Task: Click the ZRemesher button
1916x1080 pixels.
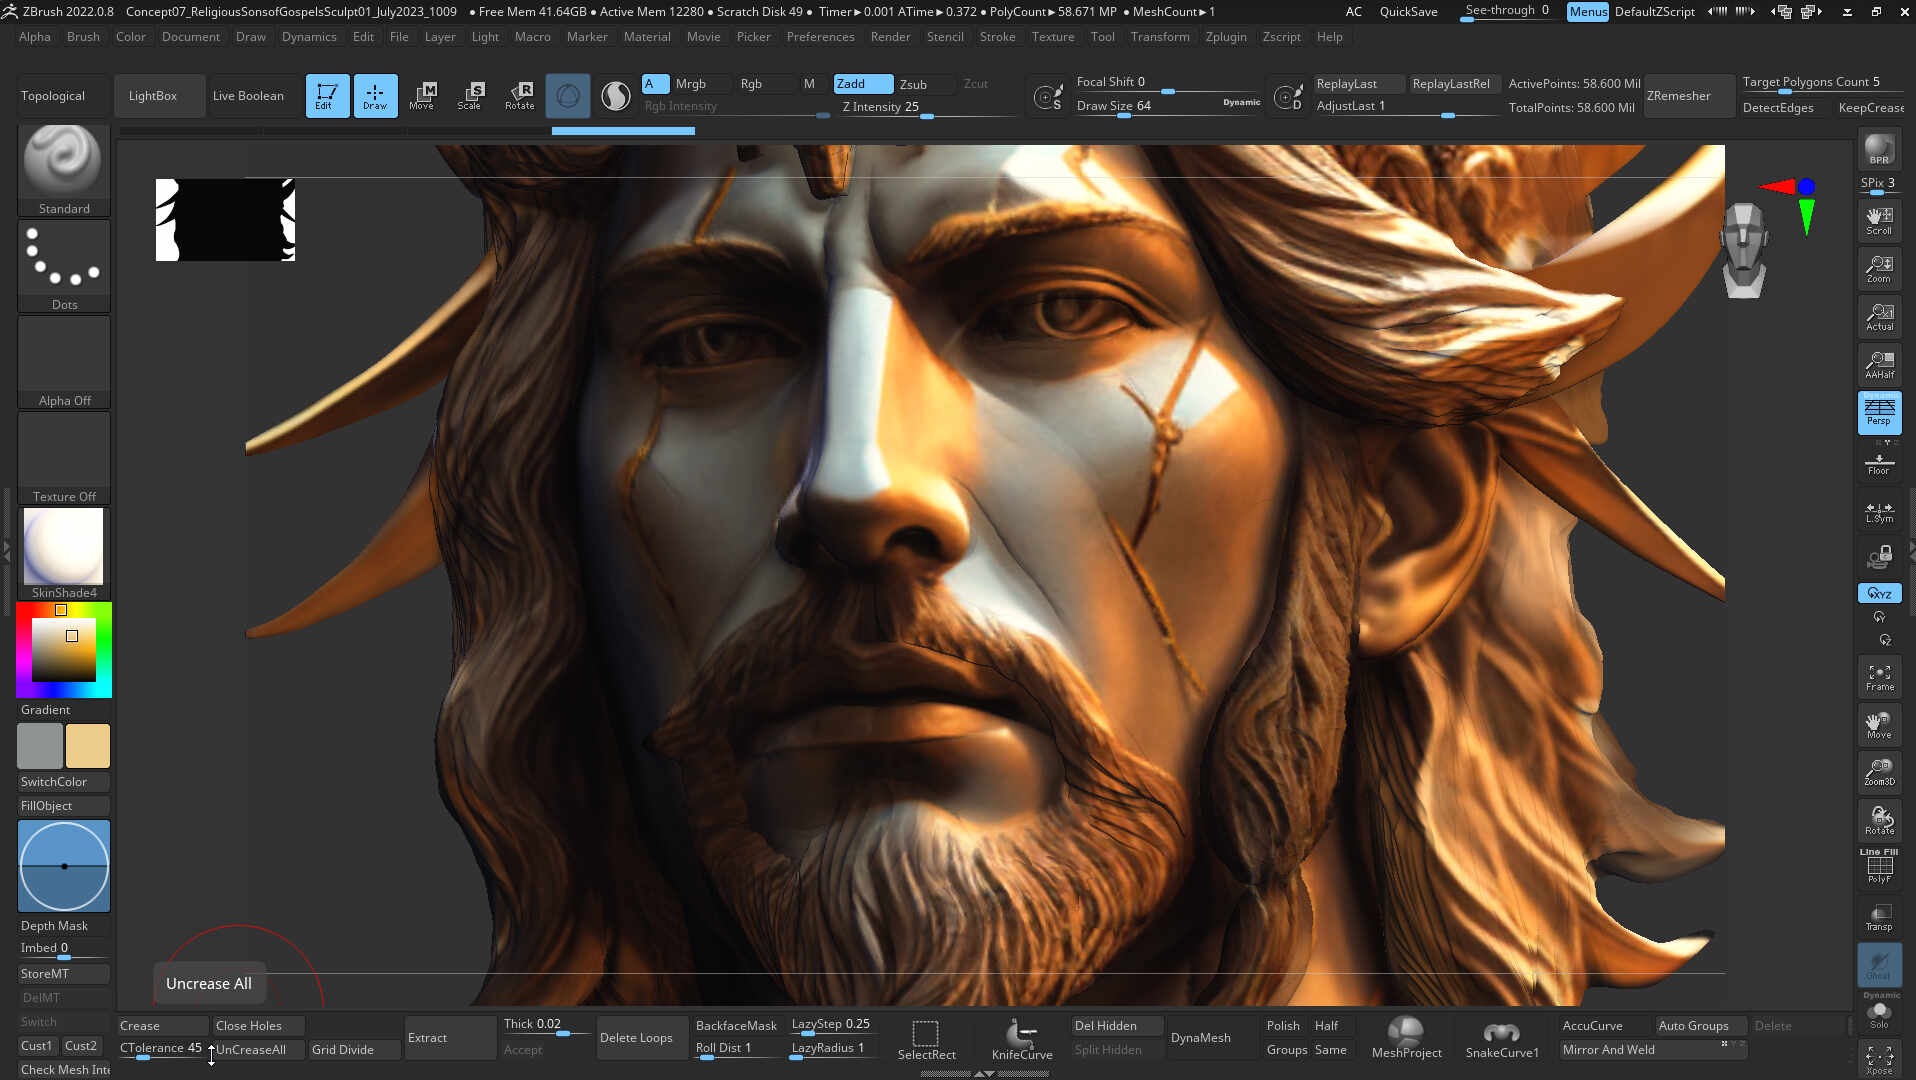Action: pos(1678,96)
